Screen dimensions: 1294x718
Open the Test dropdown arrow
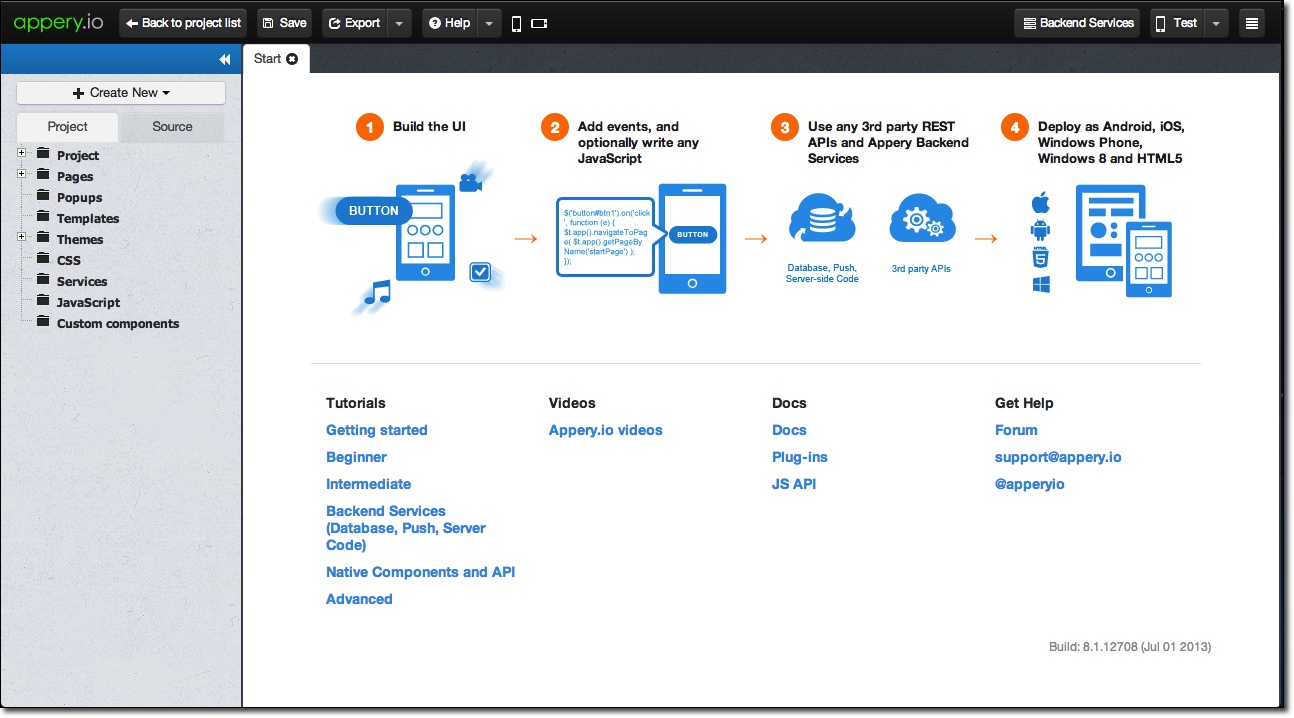[1216, 23]
